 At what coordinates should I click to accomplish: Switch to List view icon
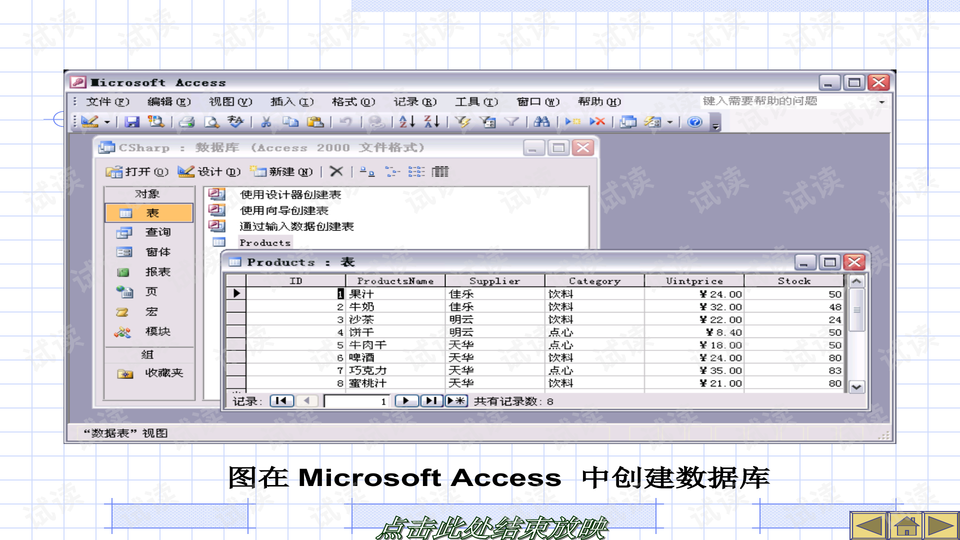click(416, 172)
